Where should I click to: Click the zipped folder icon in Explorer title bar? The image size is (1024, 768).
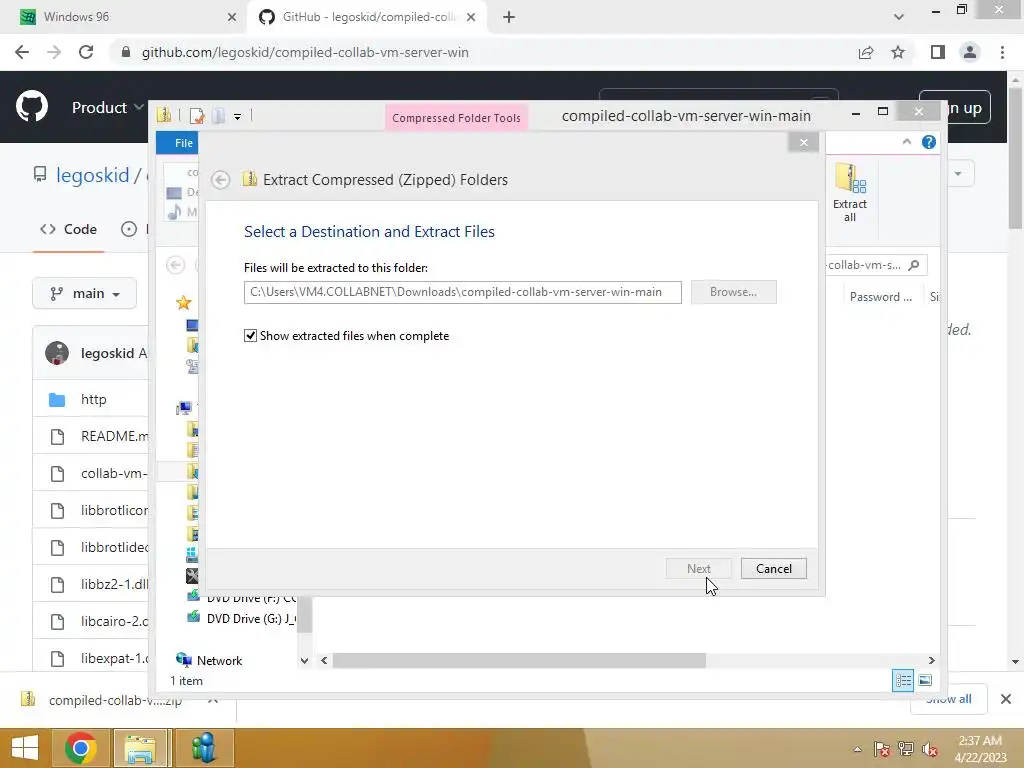(x=164, y=116)
